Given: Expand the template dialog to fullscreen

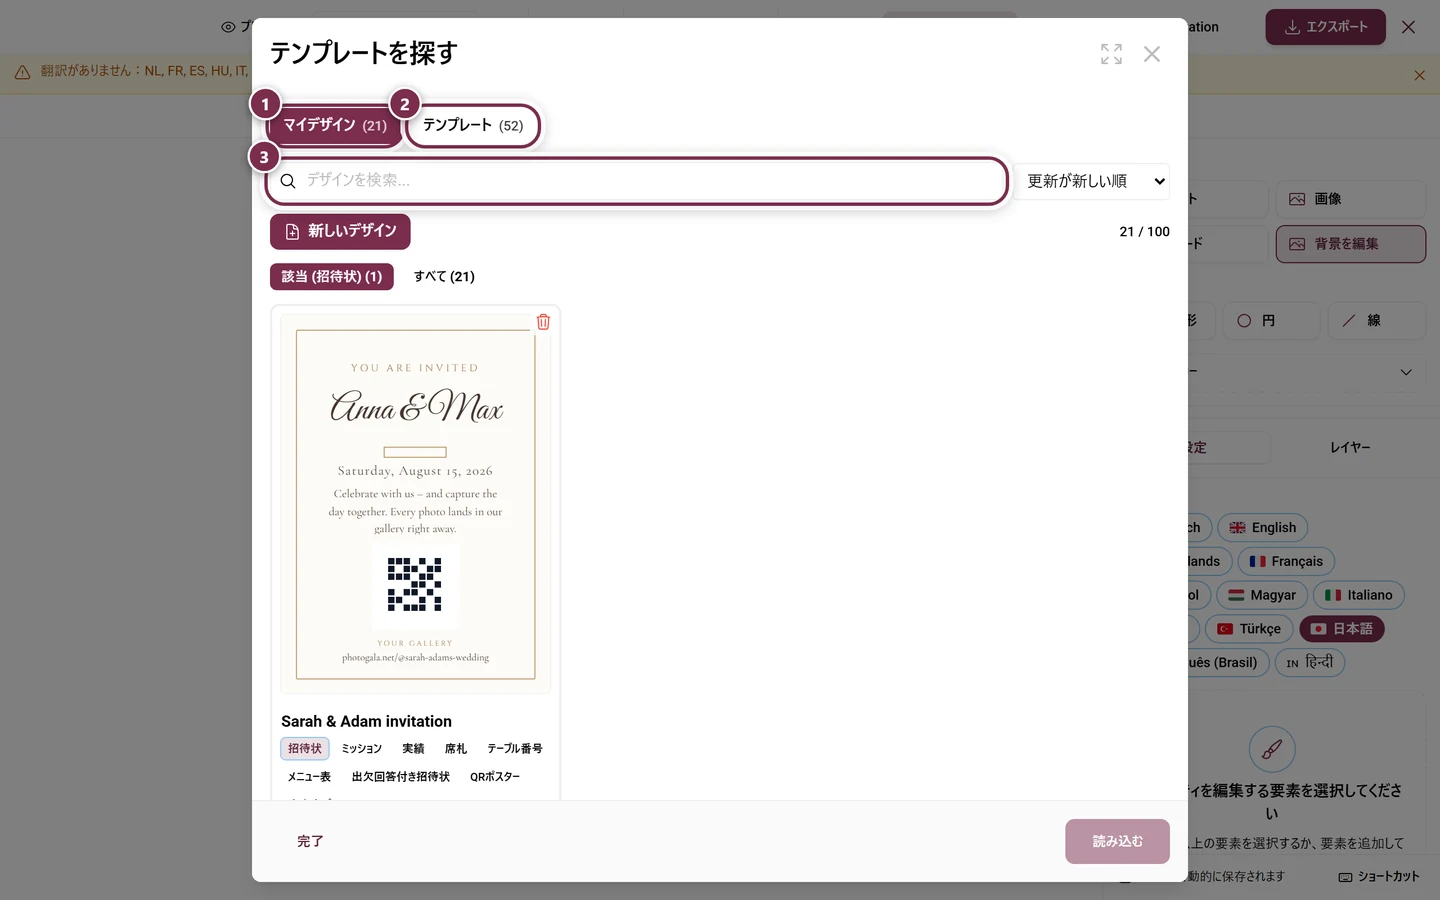Looking at the screenshot, I should (1111, 54).
